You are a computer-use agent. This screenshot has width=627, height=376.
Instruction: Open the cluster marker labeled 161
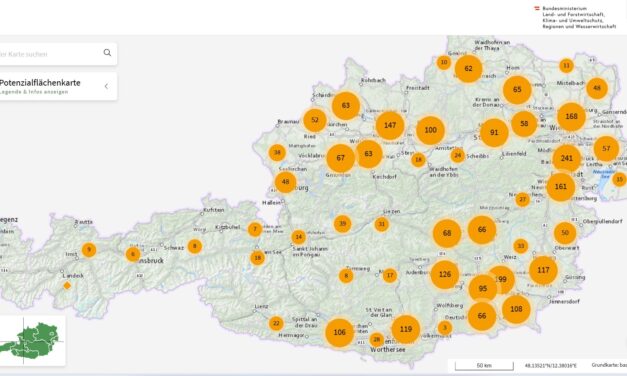tap(561, 187)
